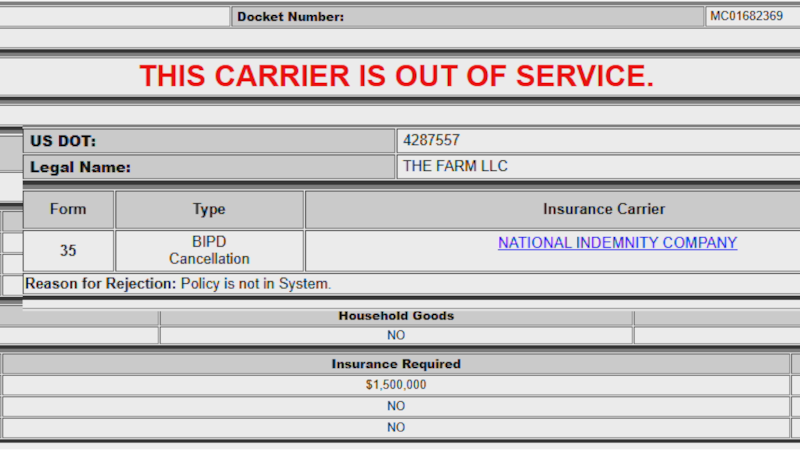The image size is (800, 450).
Task: Select the $1,500,000 insurance amount
Action: tap(396, 385)
